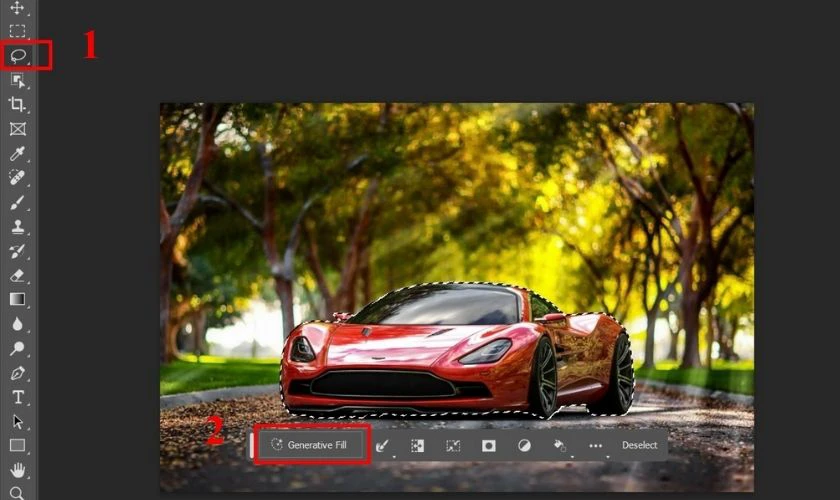Image resolution: width=840 pixels, height=500 pixels.
Task: Select the Lasso tool
Action: pyautogui.click(x=18, y=55)
